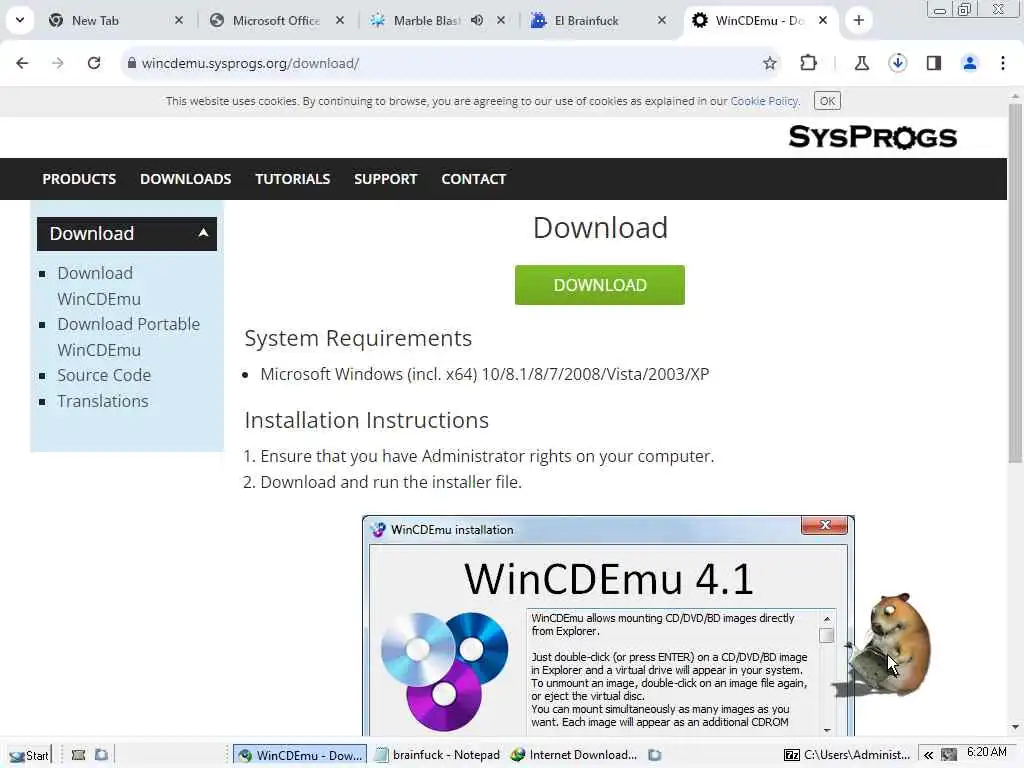Switch to WinCDEmu taskbar button
Image resolution: width=1024 pixels, height=768 pixels.
300,755
